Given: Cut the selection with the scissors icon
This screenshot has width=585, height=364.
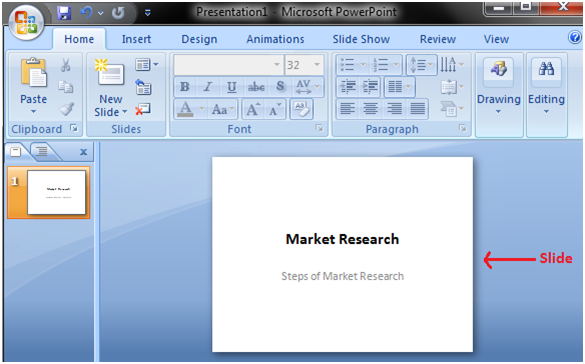Looking at the screenshot, I should [x=66, y=65].
